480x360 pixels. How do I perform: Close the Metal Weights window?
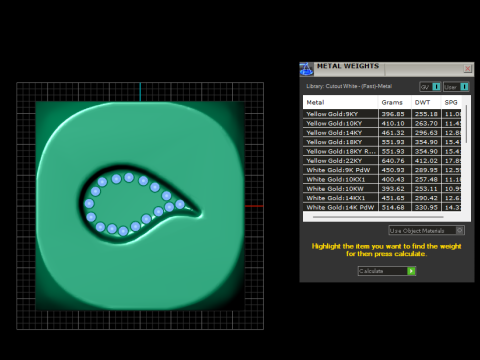click(x=467, y=68)
